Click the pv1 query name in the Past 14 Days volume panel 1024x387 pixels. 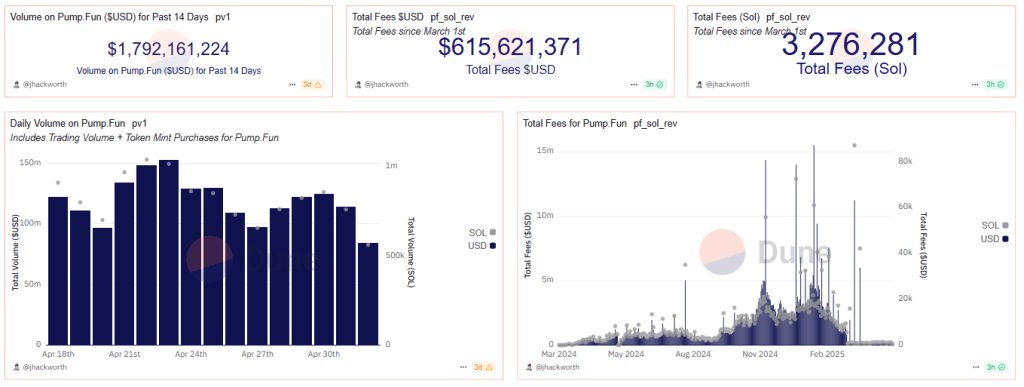click(x=223, y=17)
